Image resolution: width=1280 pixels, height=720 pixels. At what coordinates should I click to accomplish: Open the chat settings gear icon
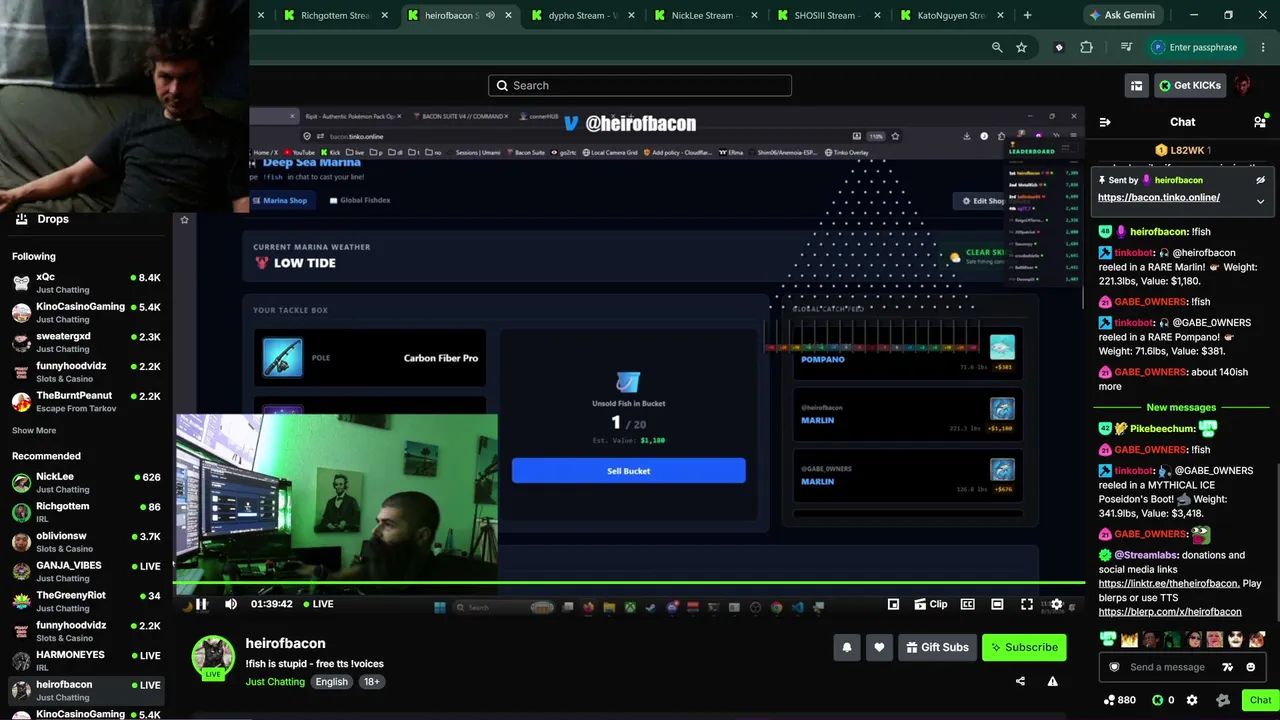tap(1191, 700)
